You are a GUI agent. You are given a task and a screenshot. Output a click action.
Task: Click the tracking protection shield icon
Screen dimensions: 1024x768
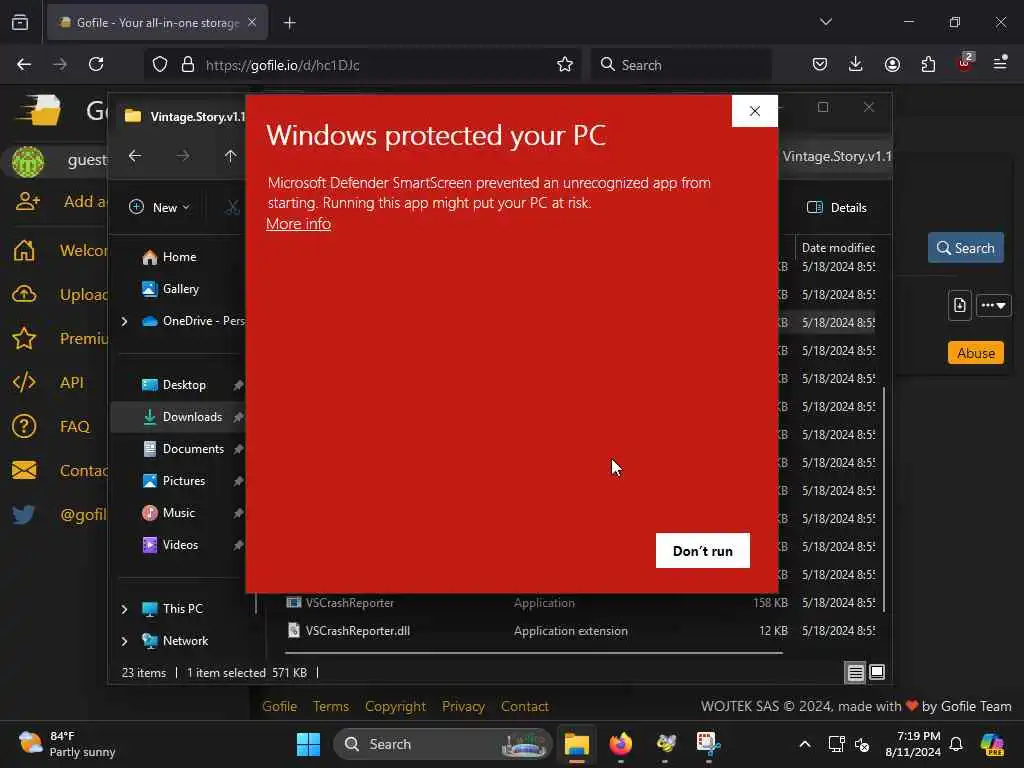(x=160, y=64)
